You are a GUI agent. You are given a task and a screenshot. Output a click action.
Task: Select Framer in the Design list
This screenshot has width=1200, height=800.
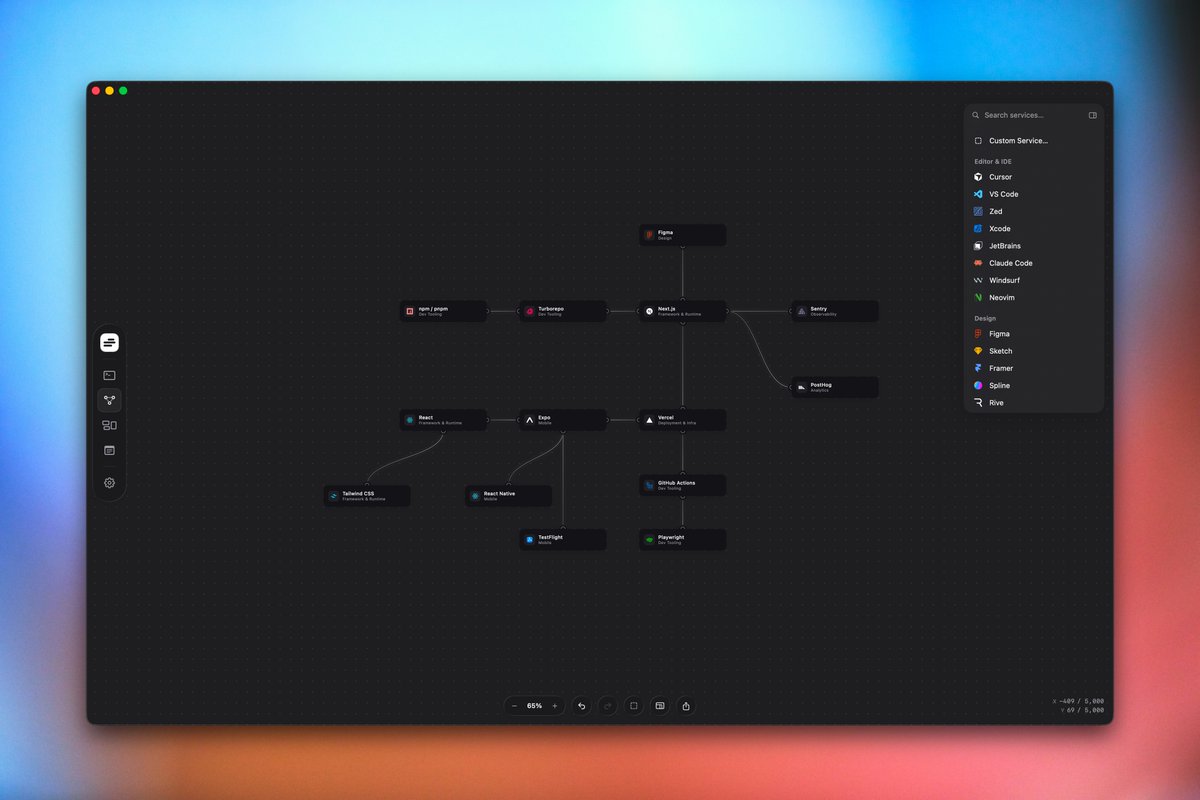point(1034,368)
